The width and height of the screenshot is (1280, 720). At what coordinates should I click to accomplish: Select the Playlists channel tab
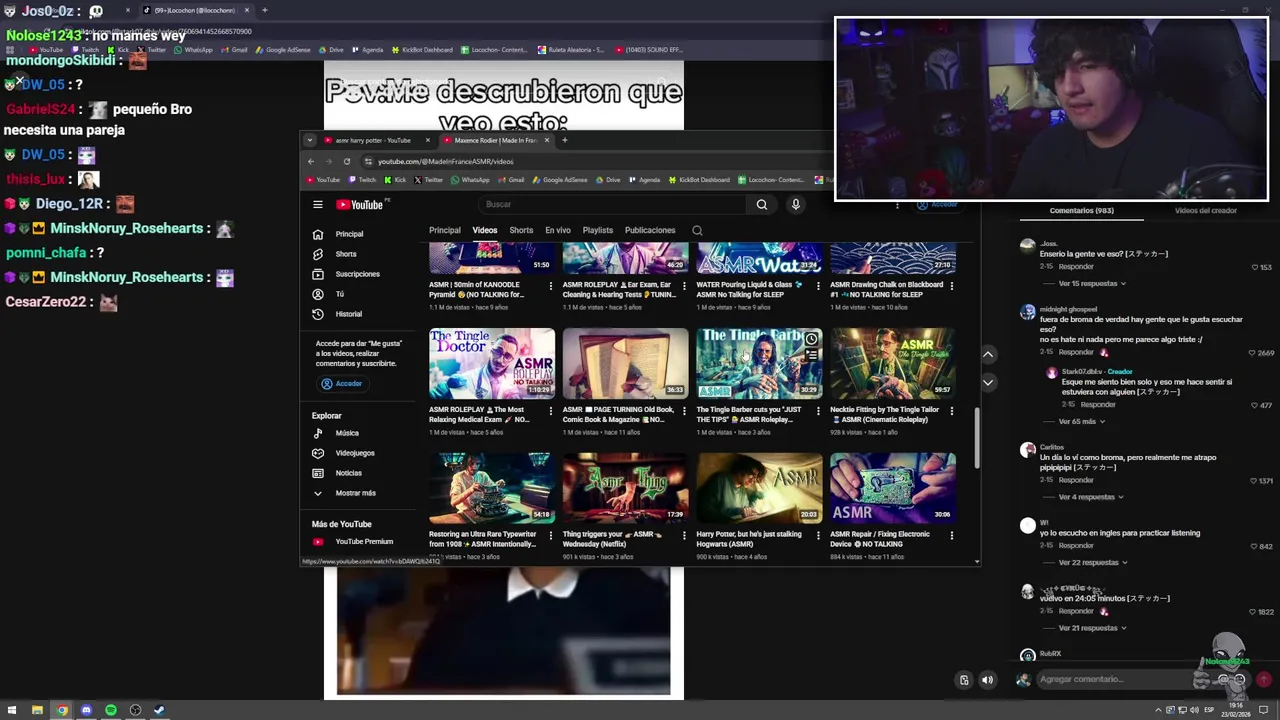598,231
